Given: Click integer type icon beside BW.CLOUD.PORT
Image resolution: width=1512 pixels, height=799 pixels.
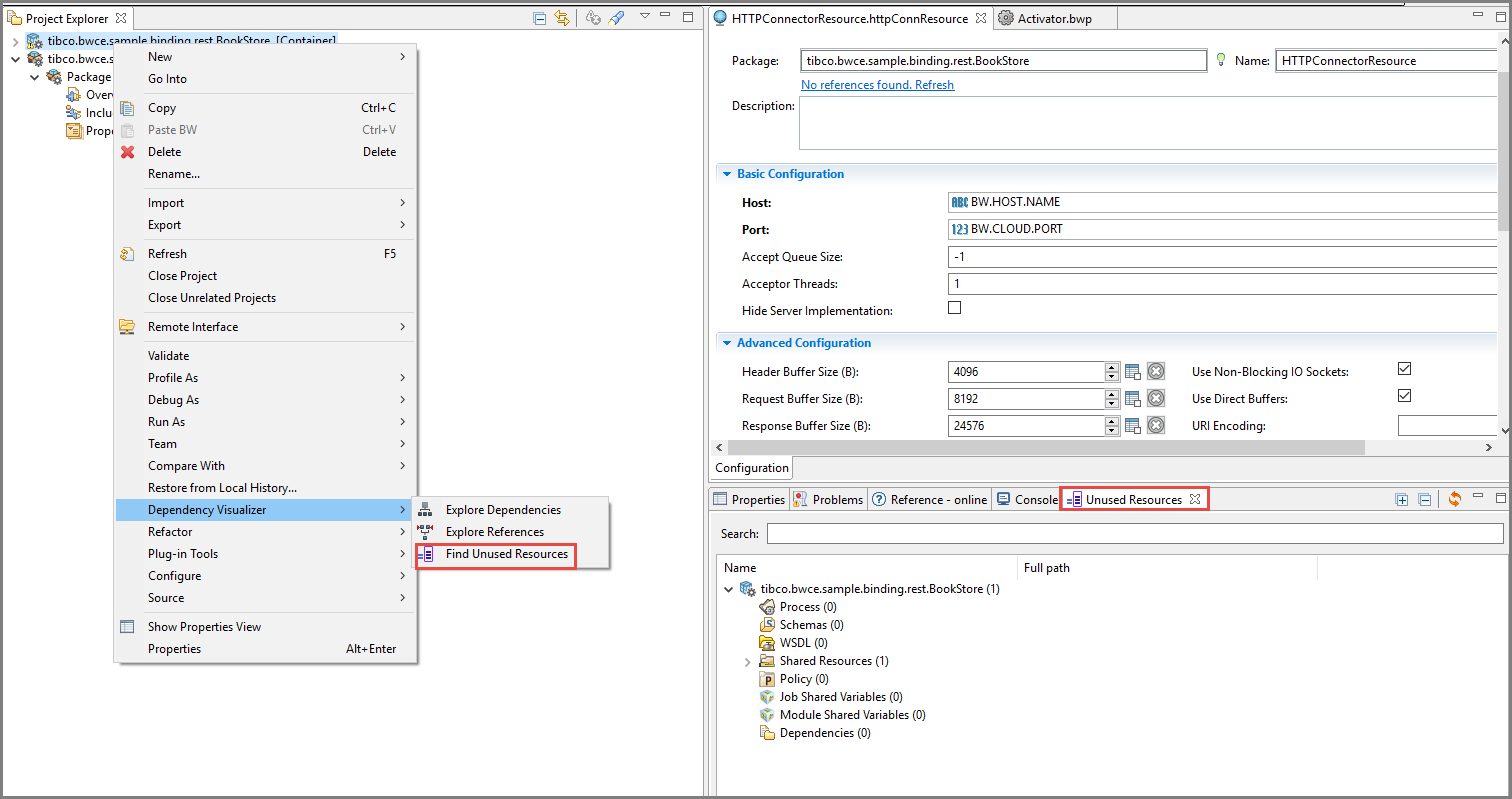Looking at the screenshot, I should tap(959, 229).
